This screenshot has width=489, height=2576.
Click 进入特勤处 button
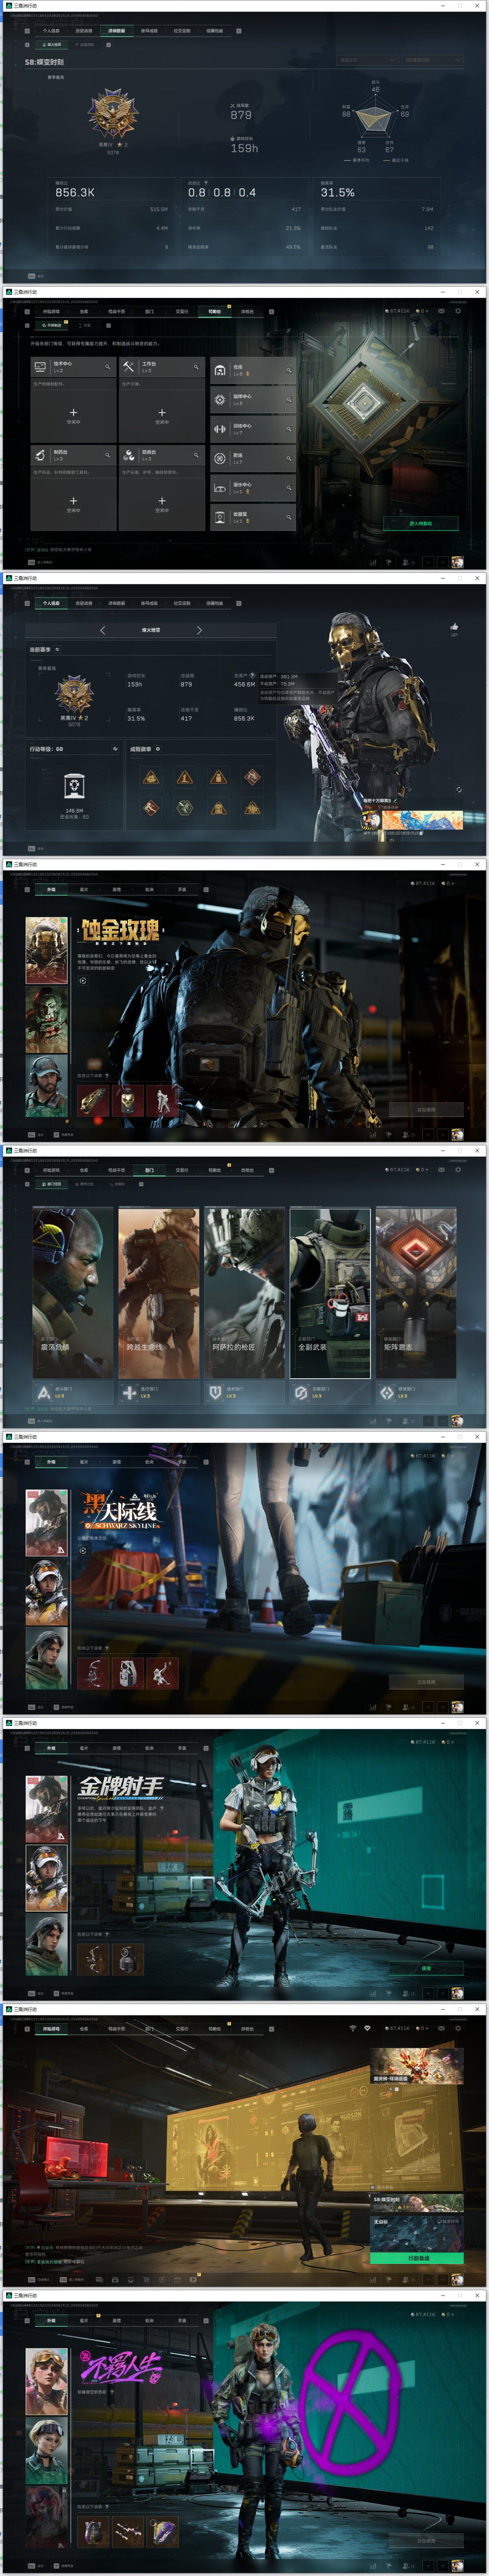(x=420, y=523)
